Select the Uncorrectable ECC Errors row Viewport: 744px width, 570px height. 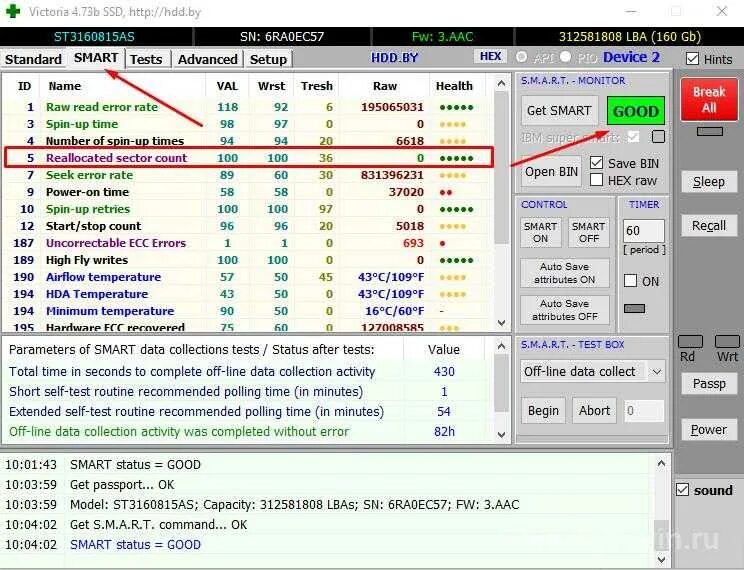click(x=247, y=243)
